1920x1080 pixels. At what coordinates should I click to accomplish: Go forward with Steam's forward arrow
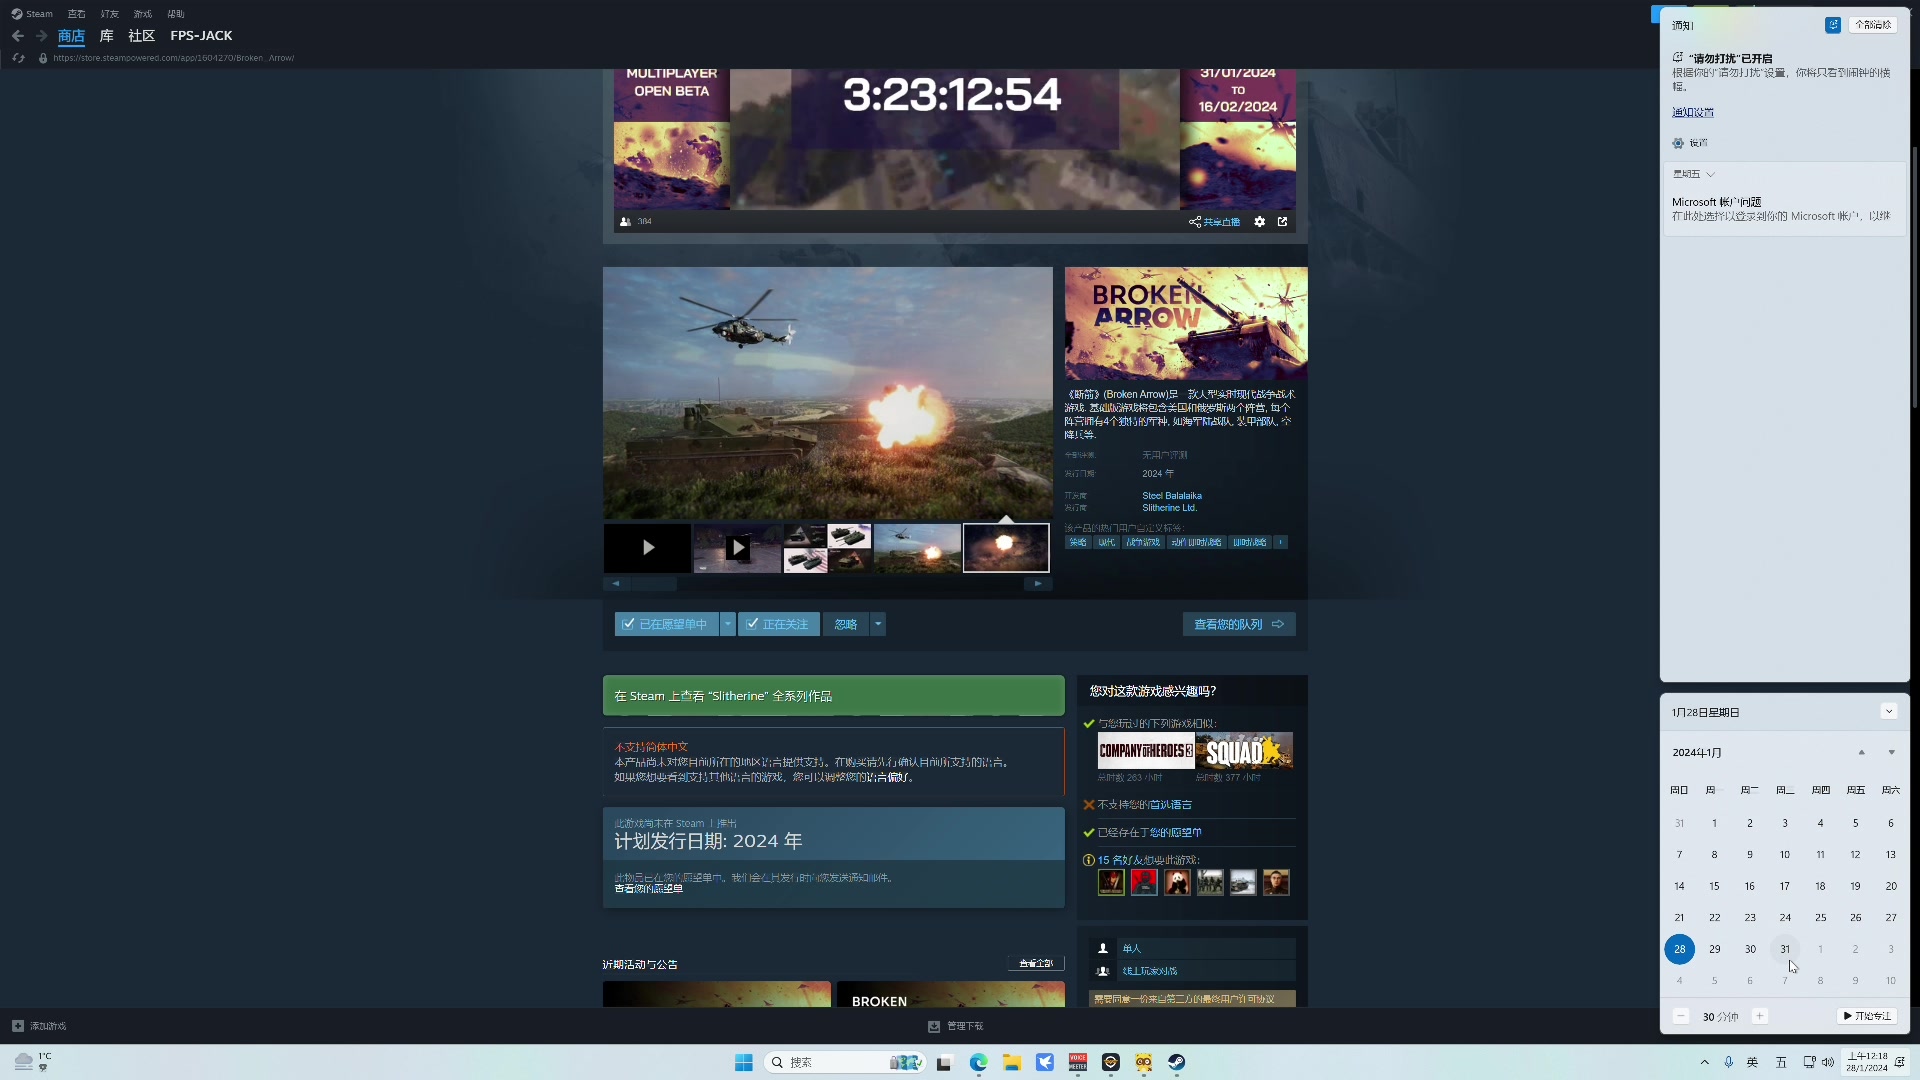click(x=41, y=36)
